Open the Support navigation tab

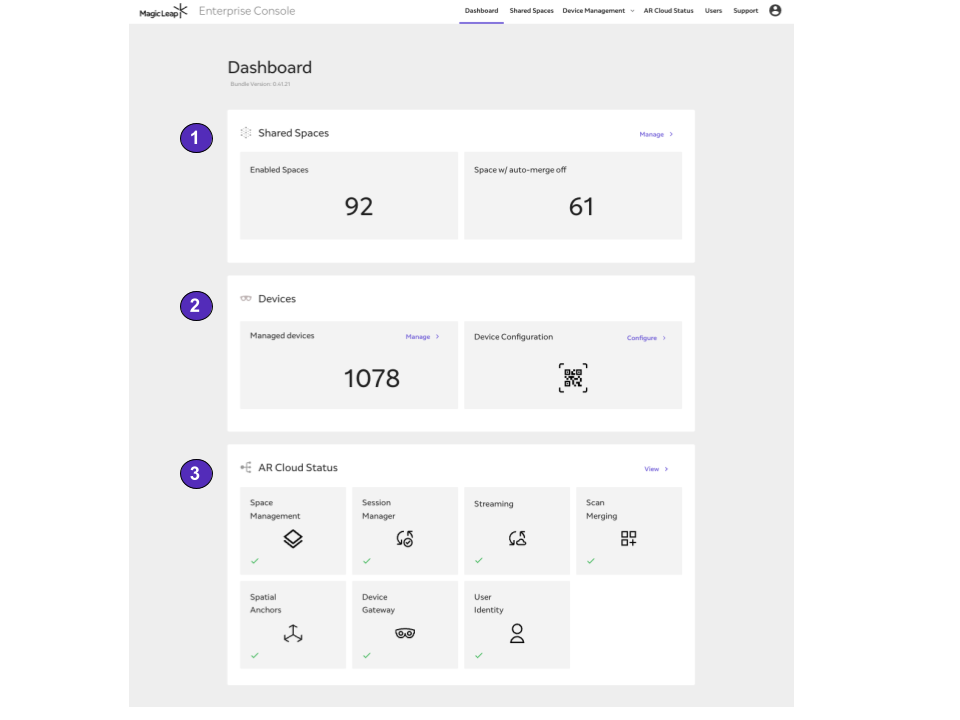(746, 11)
